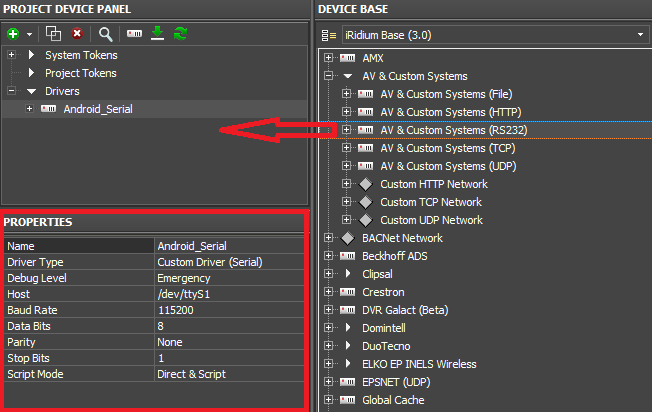Click Driver Type value Custom Driver (Serial)
The image size is (652, 412).
coord(230,262)
